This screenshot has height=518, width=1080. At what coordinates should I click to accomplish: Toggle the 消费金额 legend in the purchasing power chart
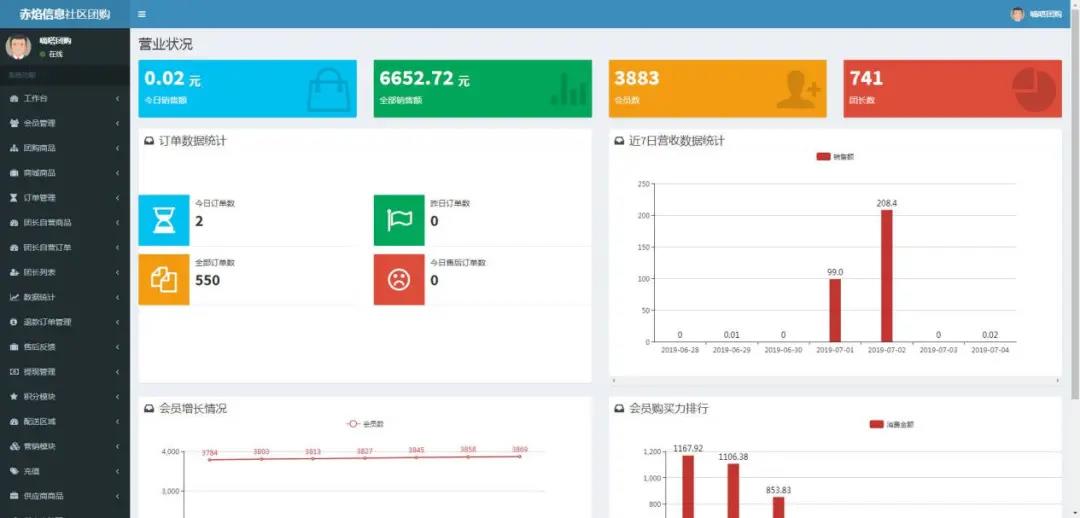[x=891, y=424]
